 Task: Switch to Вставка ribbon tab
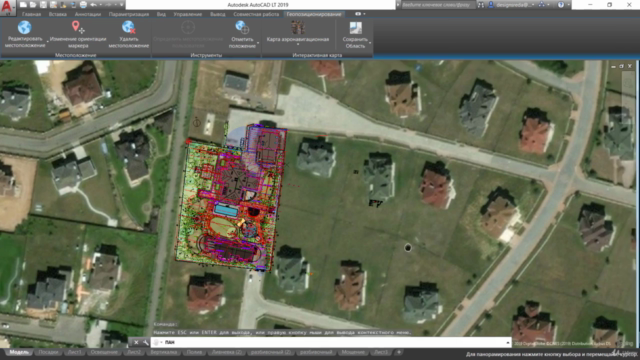click(58, 14)
